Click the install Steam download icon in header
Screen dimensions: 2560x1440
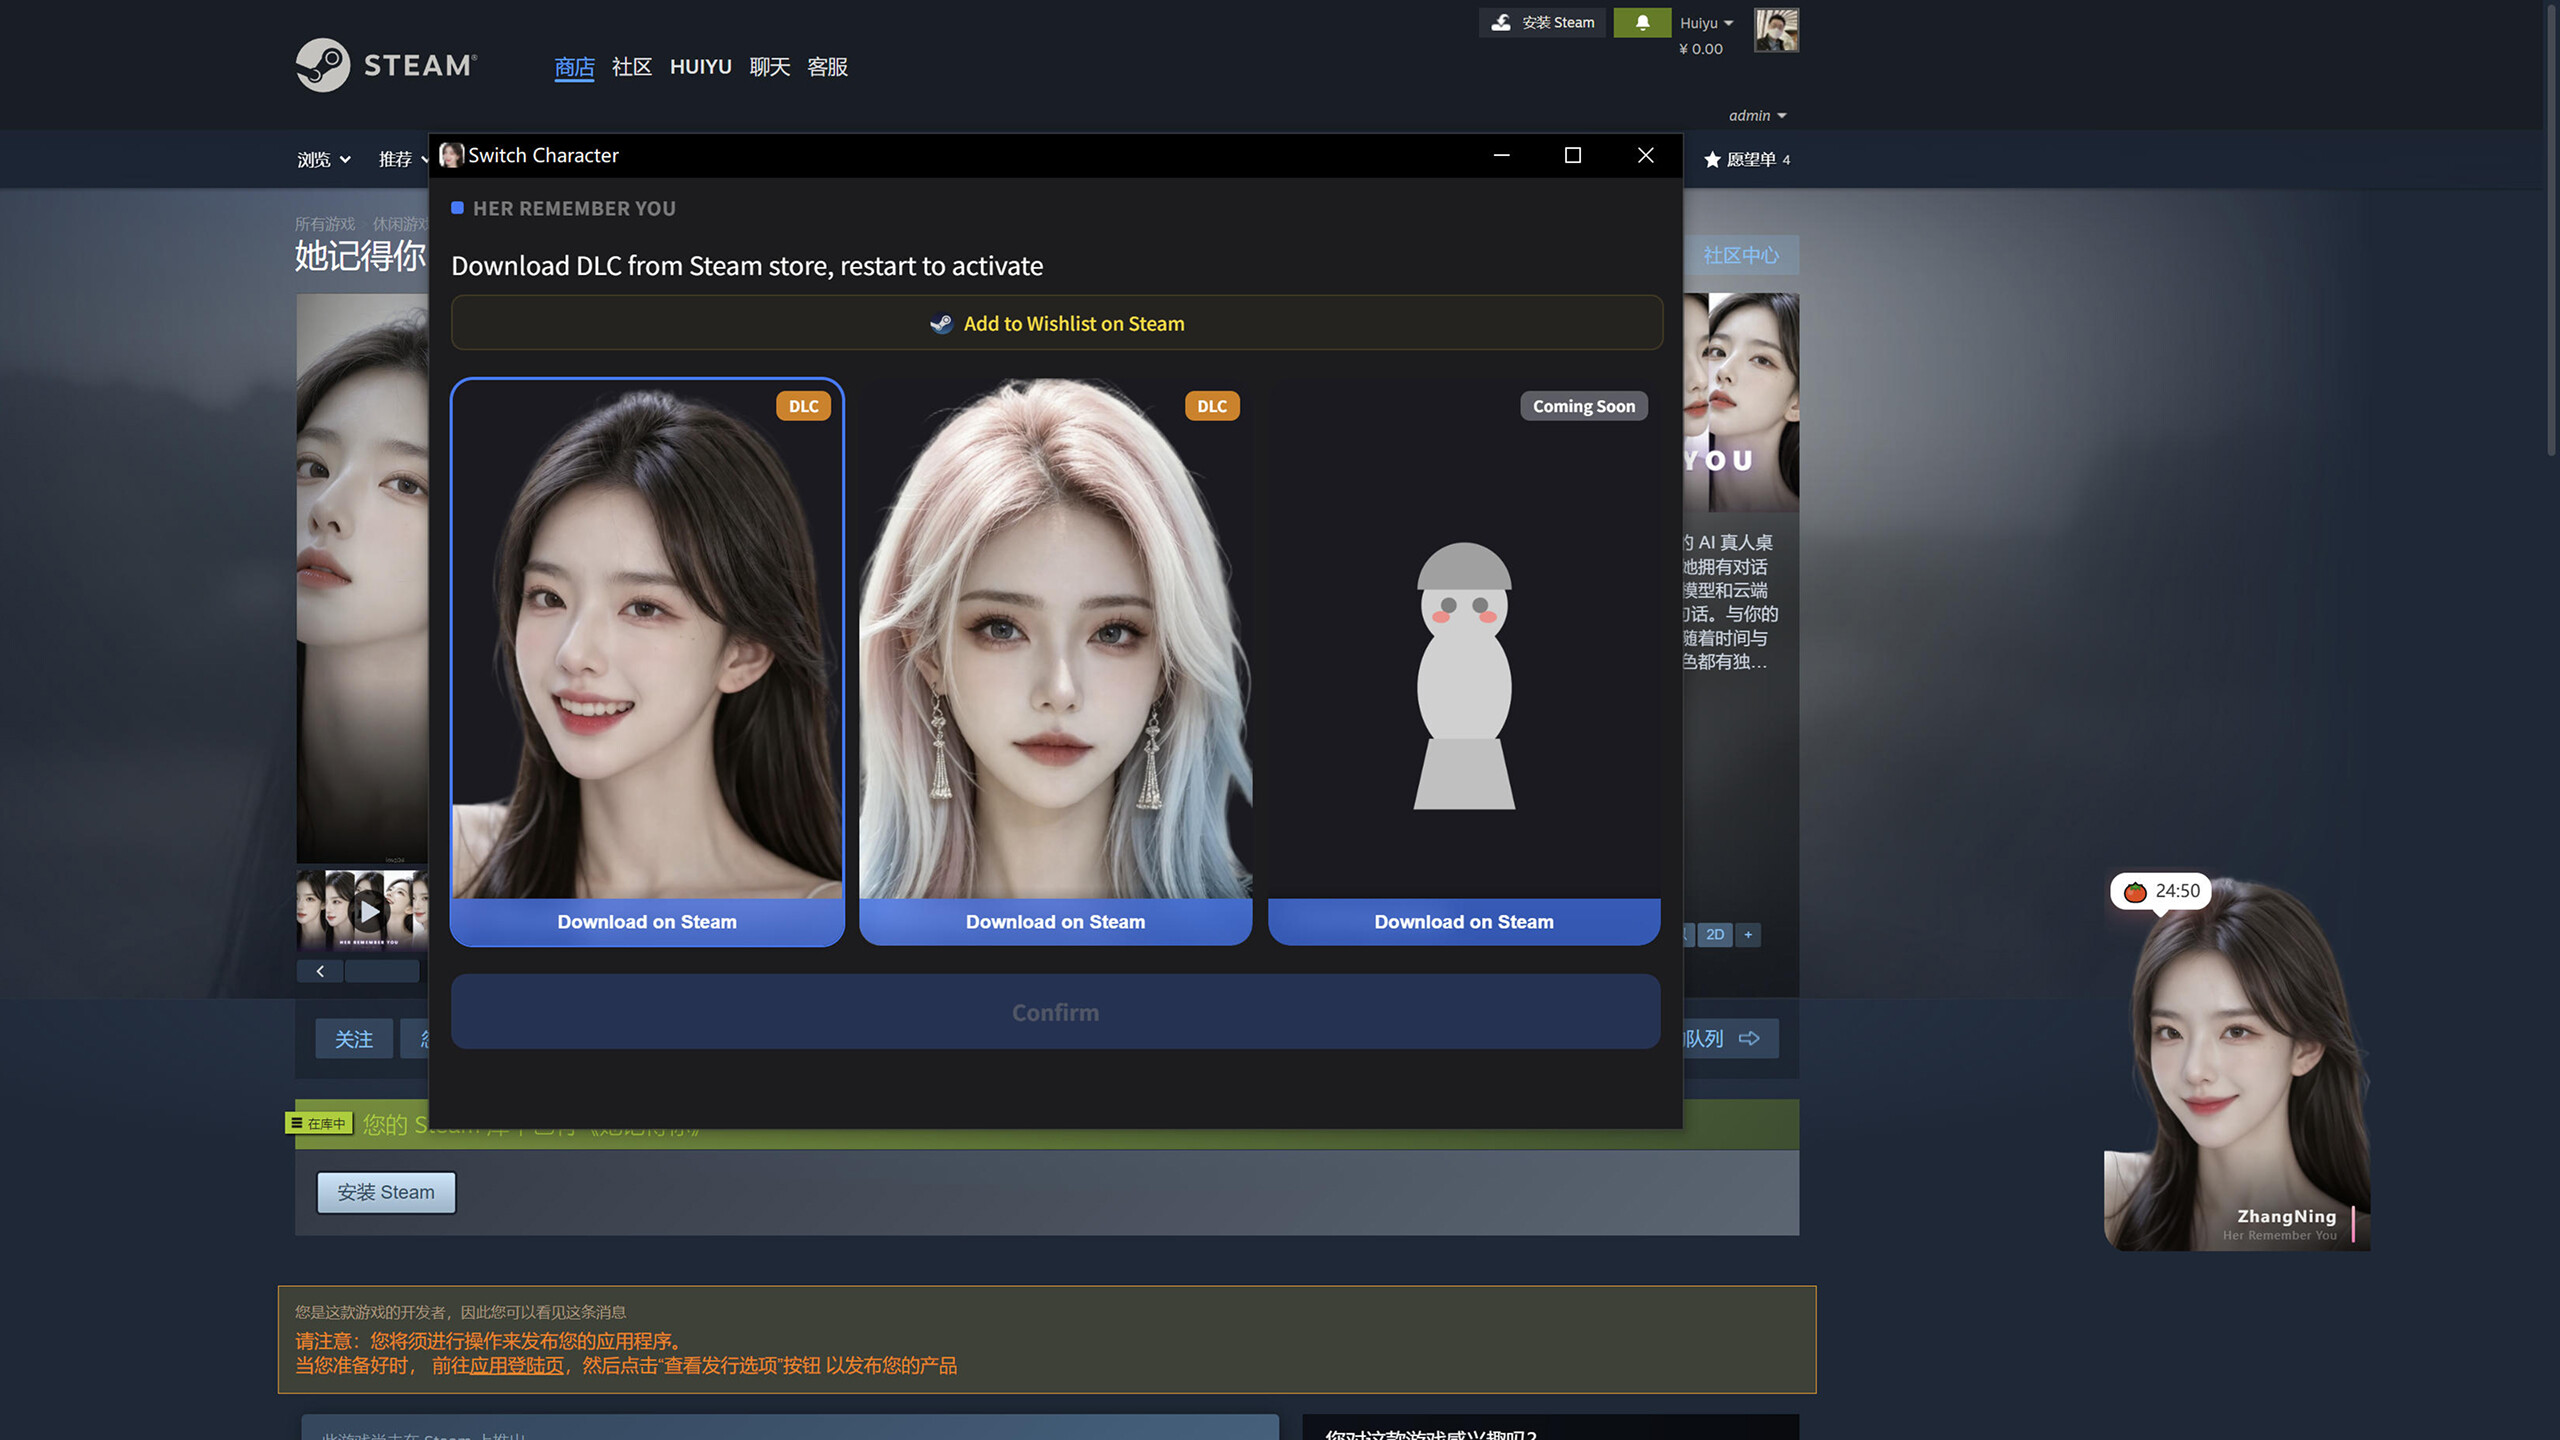(1501, 22)
